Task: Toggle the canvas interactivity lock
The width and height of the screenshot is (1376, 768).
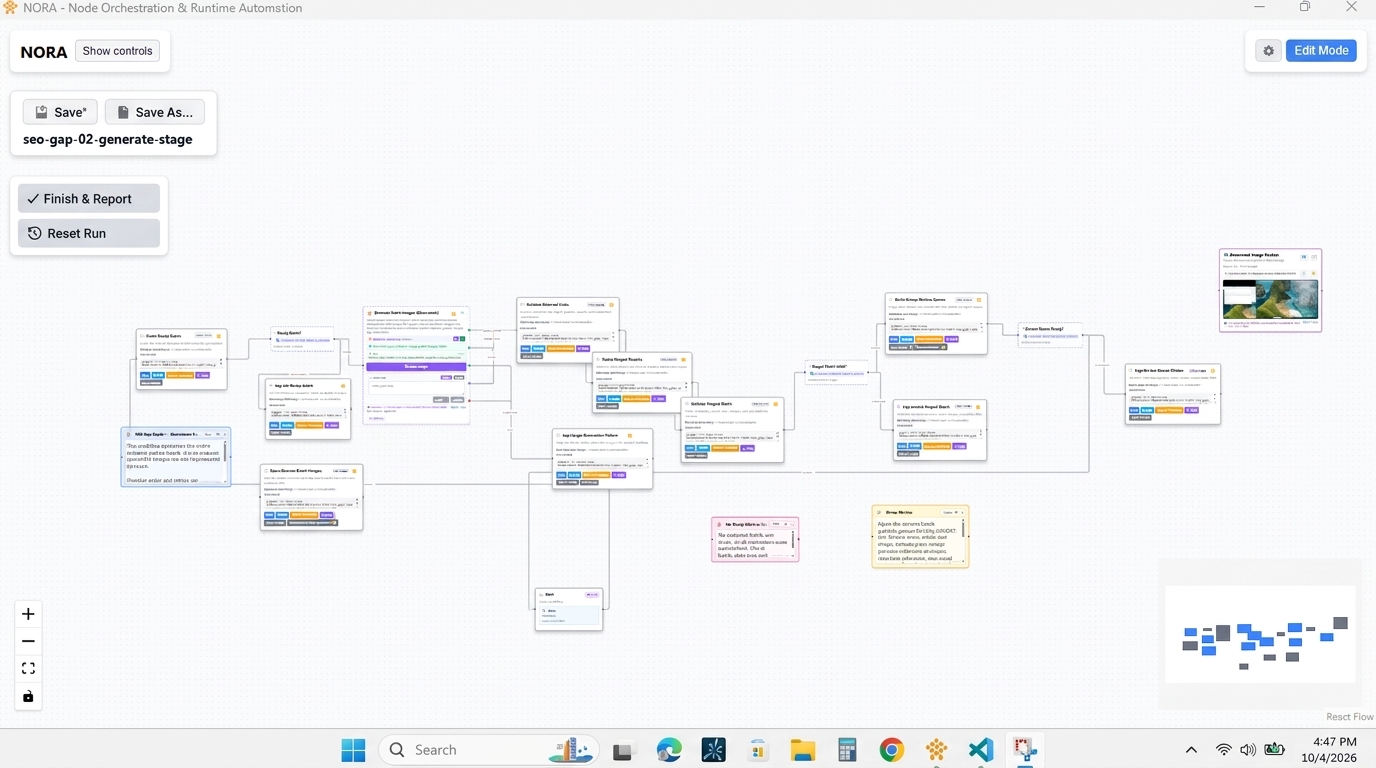Action: (x=28, y=696)
